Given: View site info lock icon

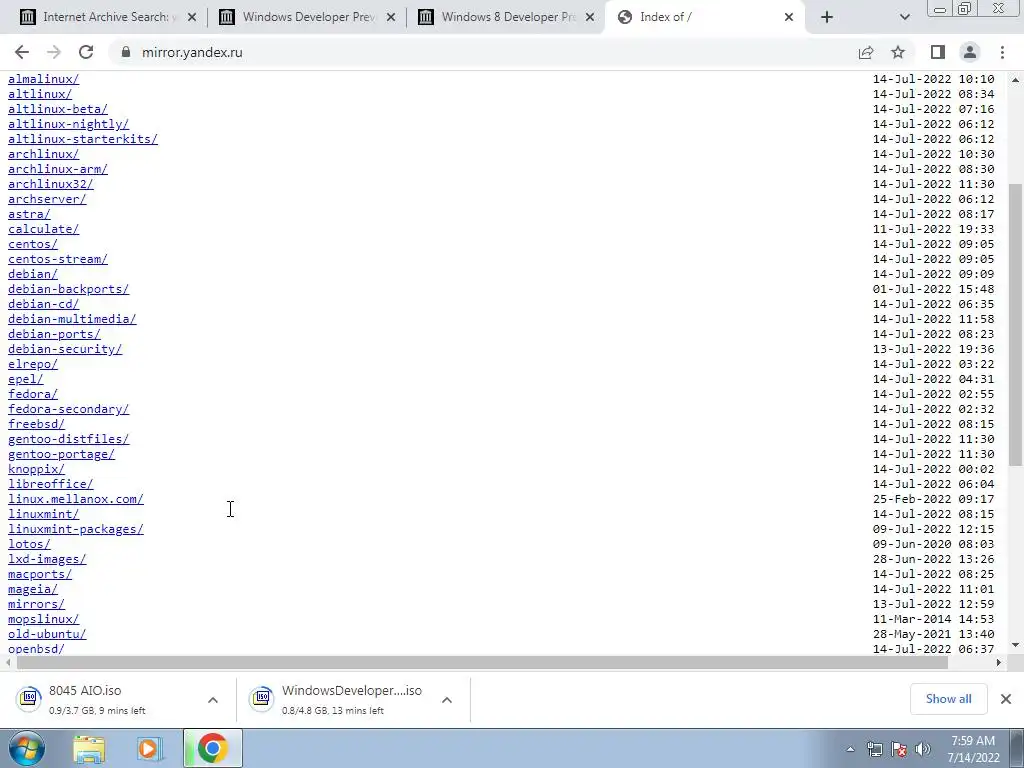Looking at the screenshot, I should 125,52.
